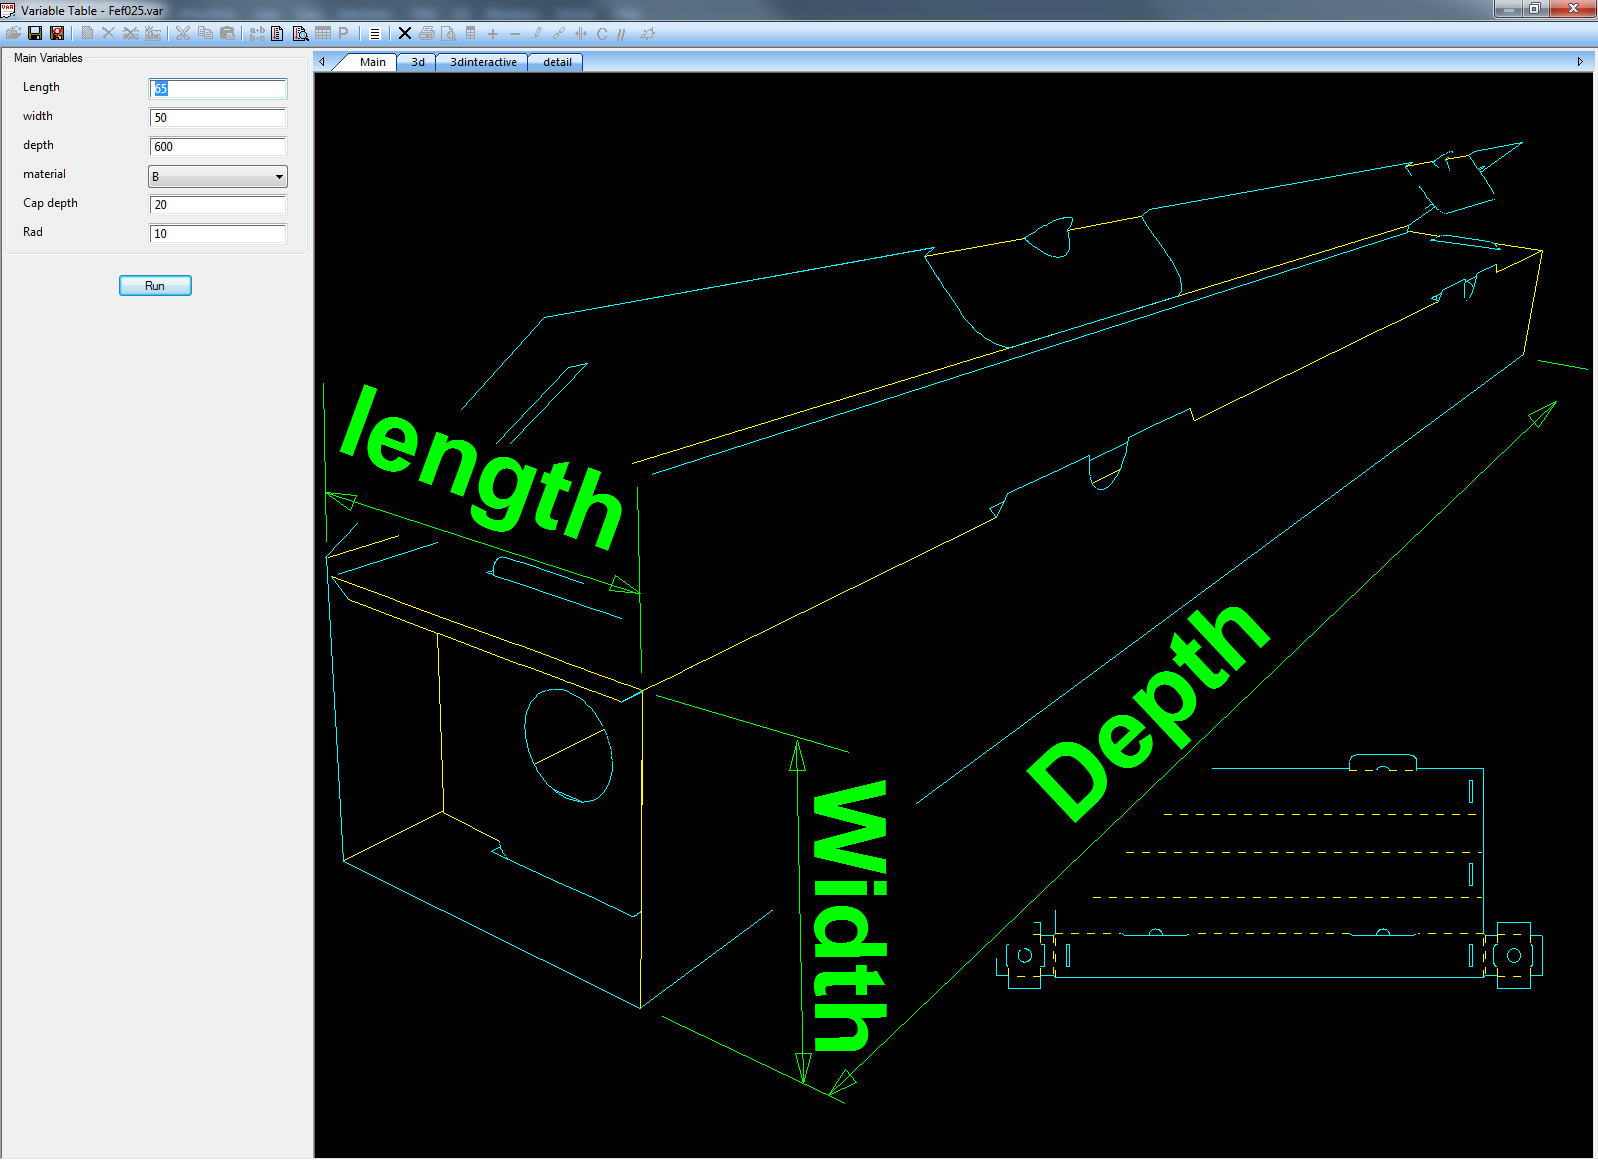Screen dimensions: 1598x1160
Task: Click the P toolbar icon
Action: coord(343,33)
